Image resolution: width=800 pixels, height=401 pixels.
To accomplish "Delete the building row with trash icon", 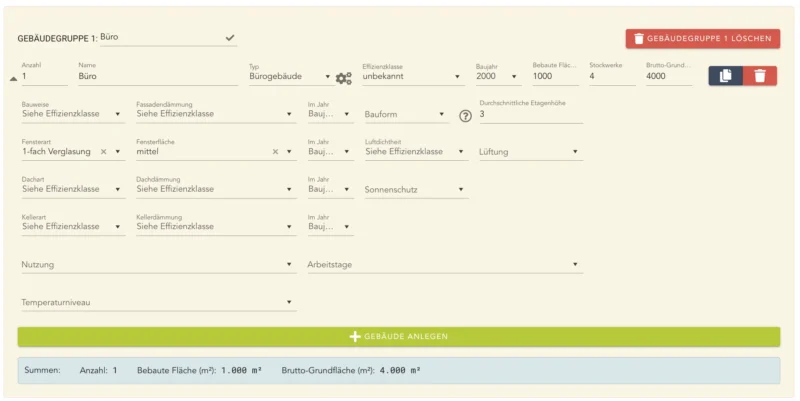I will [x=760, y=76].
